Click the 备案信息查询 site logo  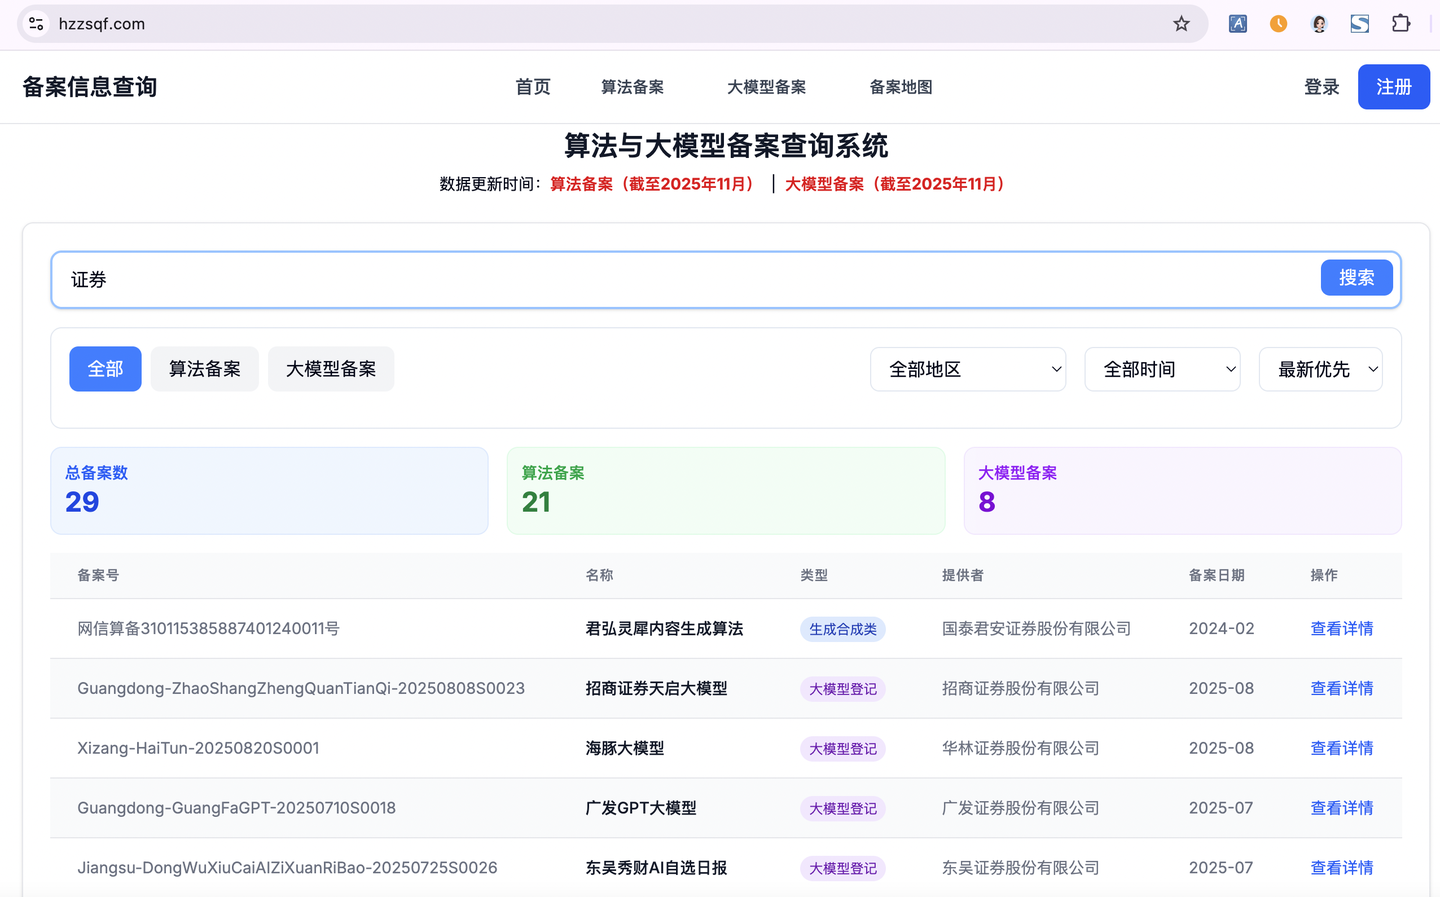point(90,87)
